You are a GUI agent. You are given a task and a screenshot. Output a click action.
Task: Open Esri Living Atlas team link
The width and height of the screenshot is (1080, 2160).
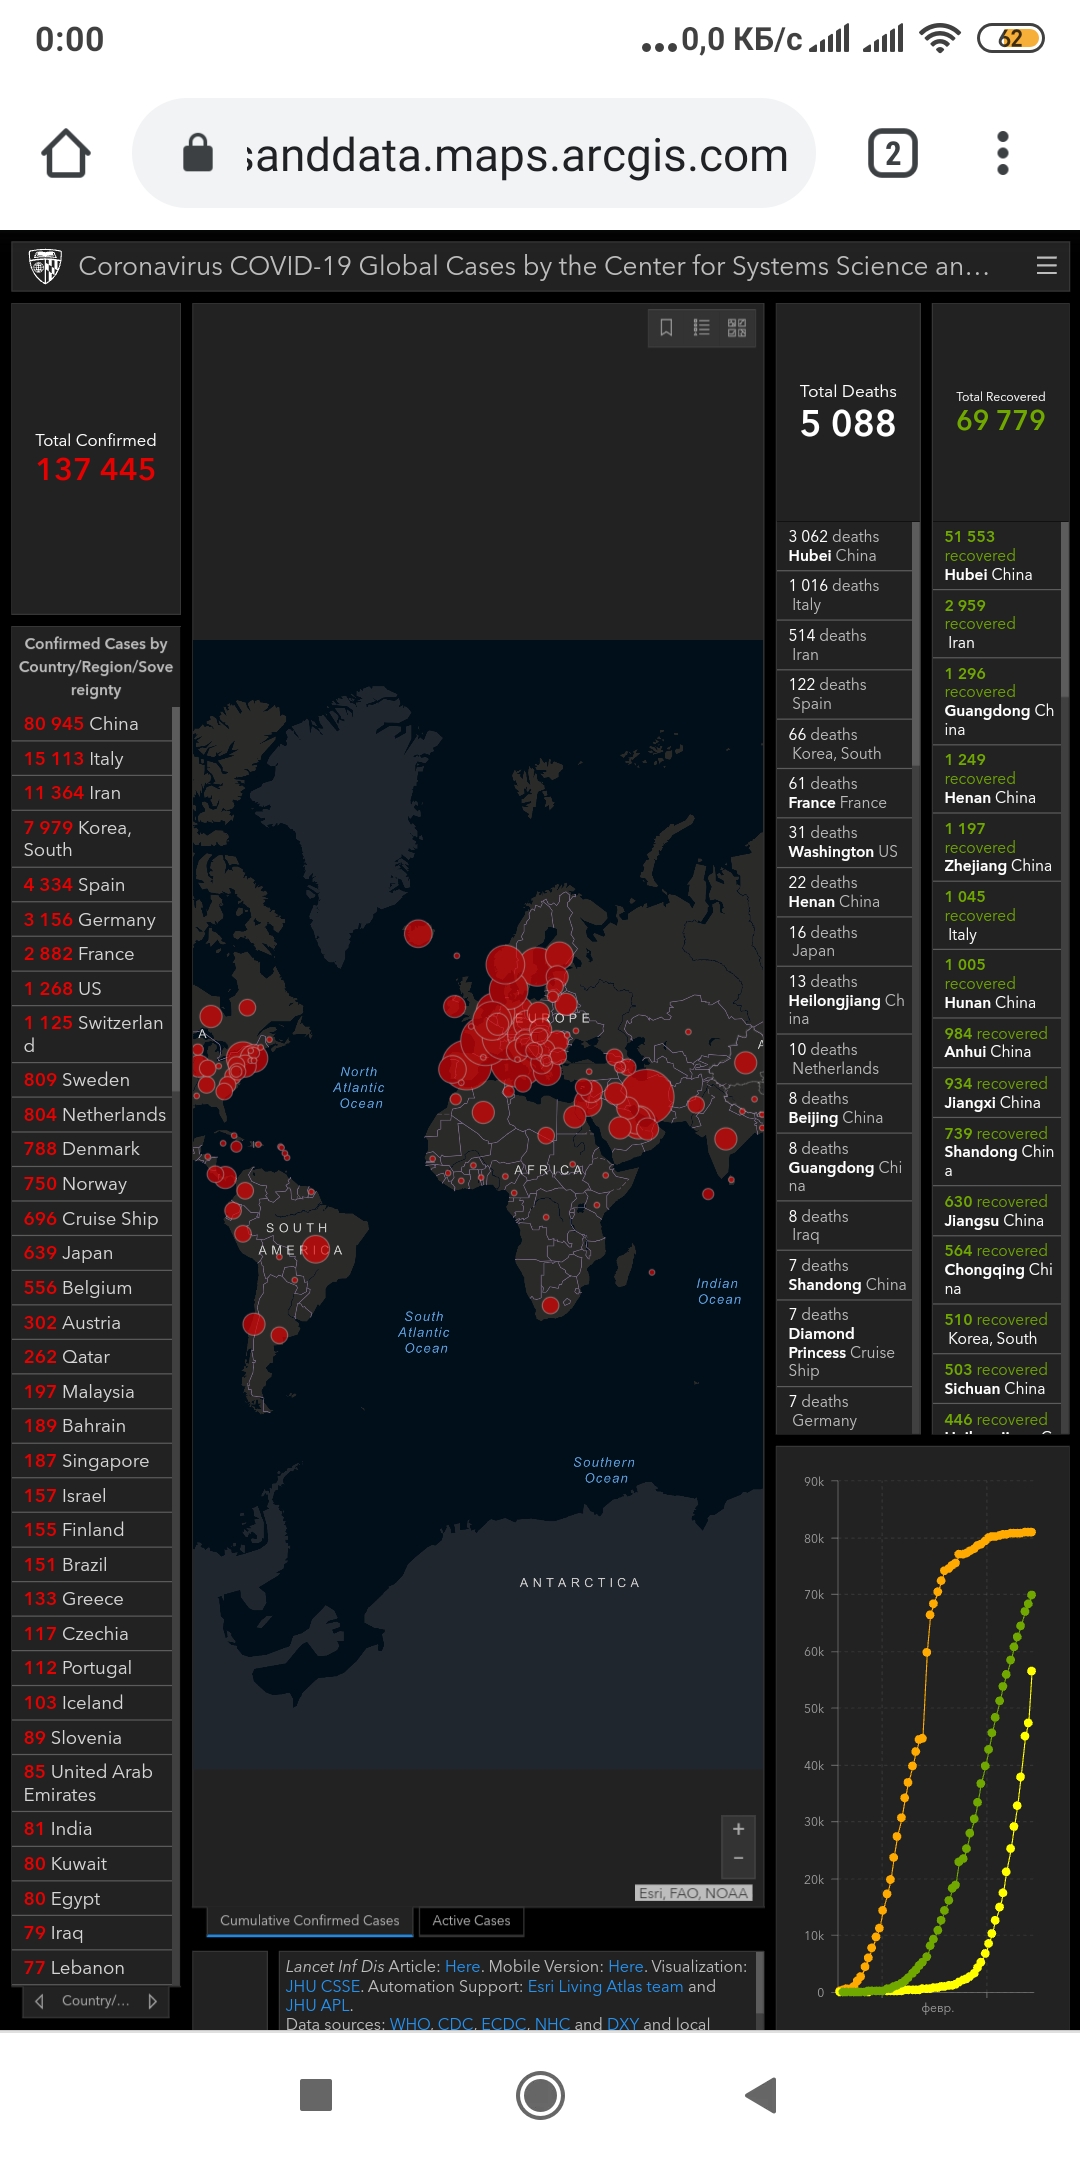click(x=605, y=1986)
